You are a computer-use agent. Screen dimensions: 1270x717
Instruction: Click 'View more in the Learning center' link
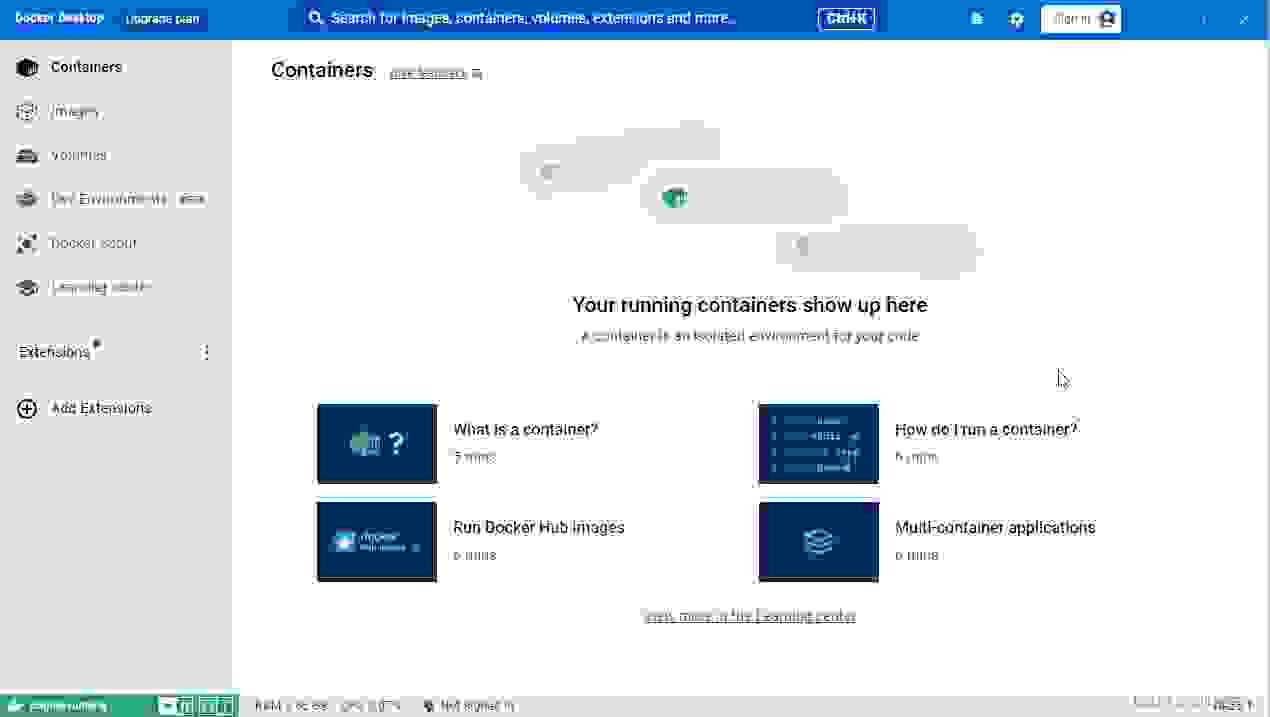(x=750, y=616)
